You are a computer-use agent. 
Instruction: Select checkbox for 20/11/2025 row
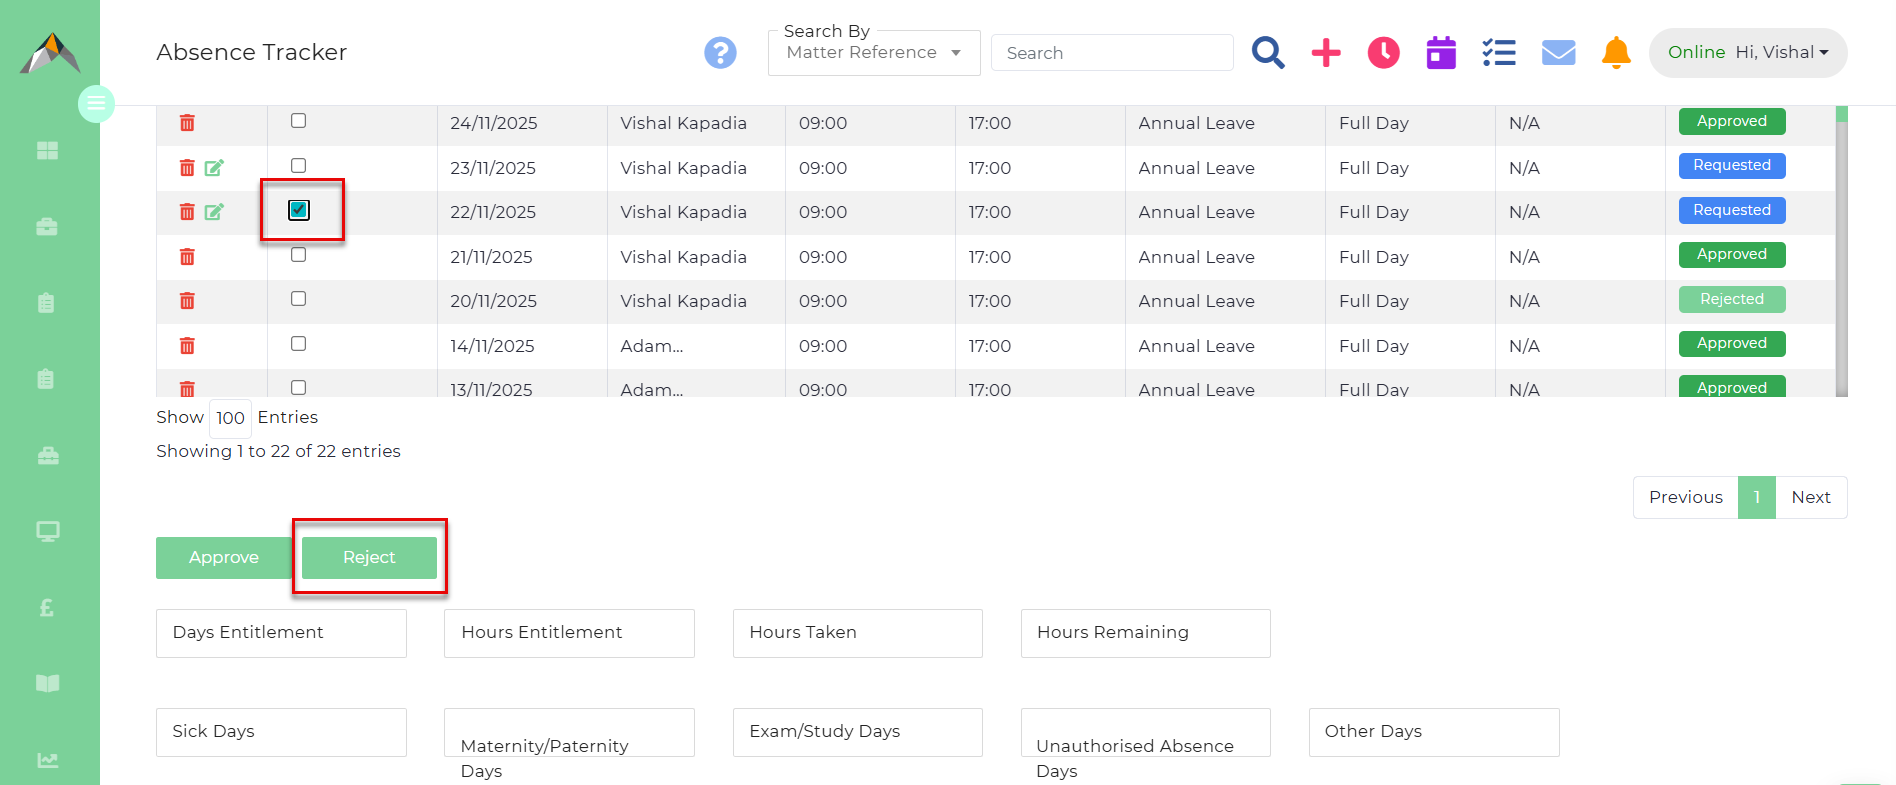click(x=298, y=299)
